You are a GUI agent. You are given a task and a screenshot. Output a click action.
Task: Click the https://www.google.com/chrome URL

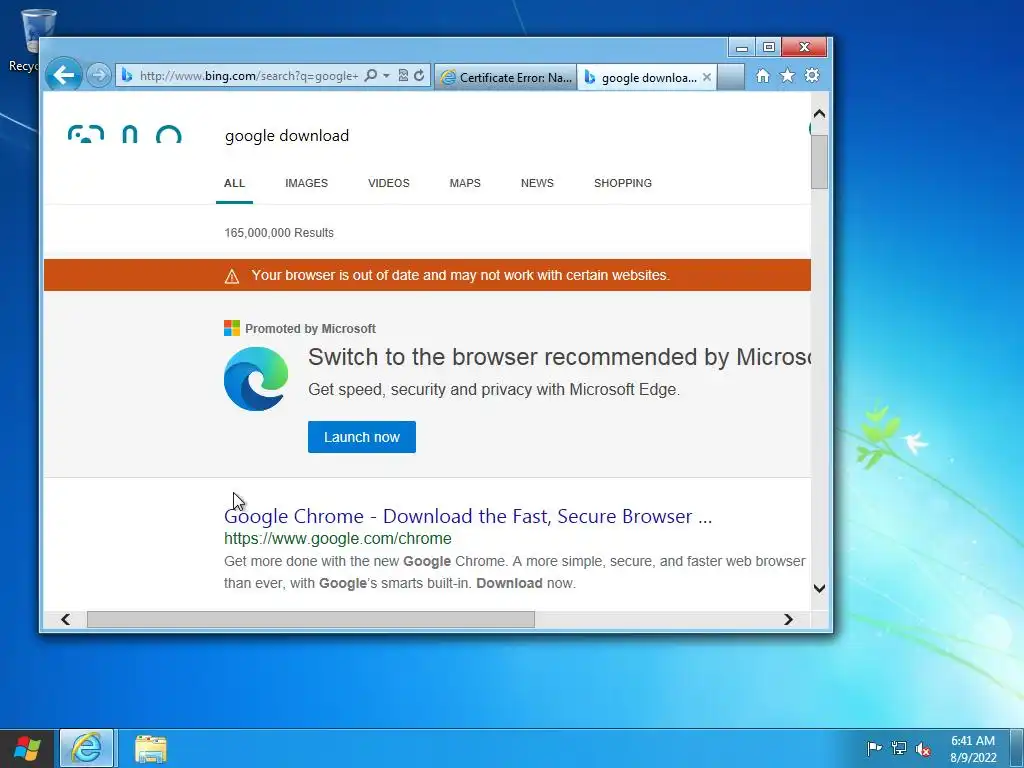(338, 539)
